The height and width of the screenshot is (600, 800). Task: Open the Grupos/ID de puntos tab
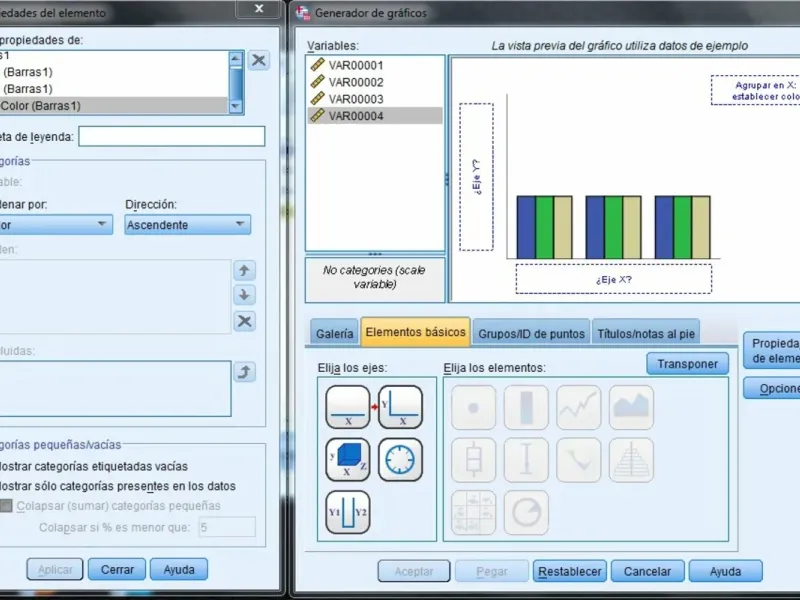coord(531,334)
